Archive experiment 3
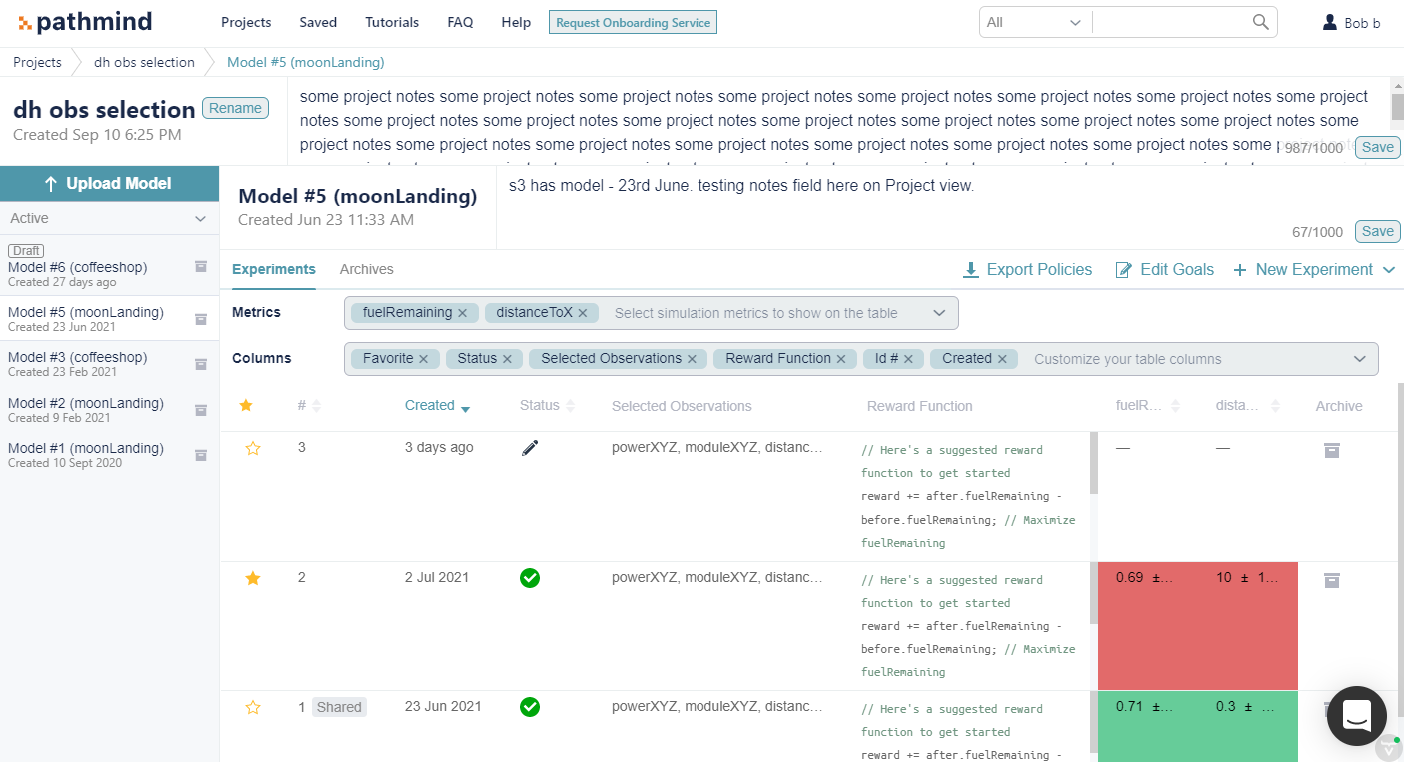The image size is (1404, 762). (1331, 450)
